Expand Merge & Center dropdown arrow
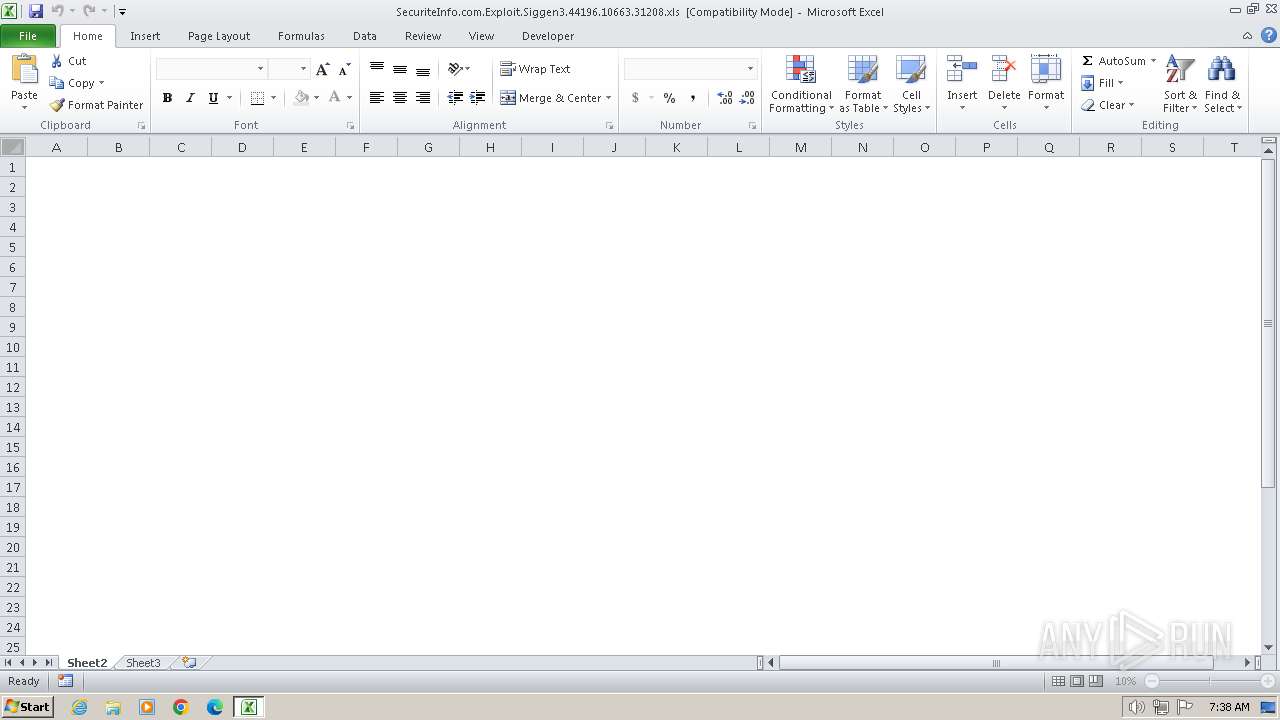Image resolution: width=1280 pixels, height=720 pixels. (609, 98)
